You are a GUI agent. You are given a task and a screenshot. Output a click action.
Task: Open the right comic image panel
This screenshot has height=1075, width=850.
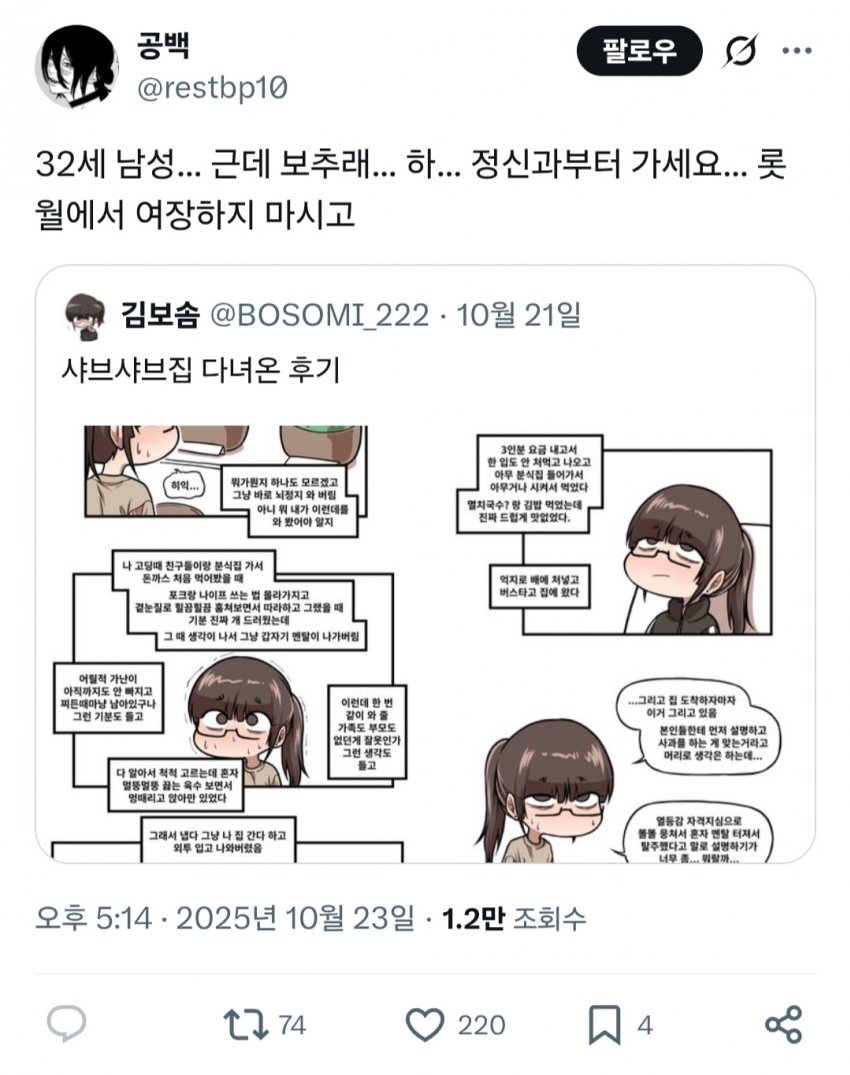[620, 644]
